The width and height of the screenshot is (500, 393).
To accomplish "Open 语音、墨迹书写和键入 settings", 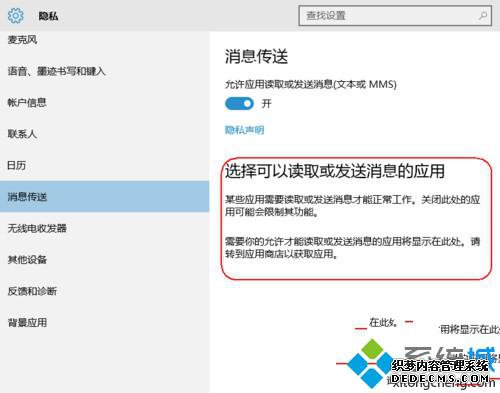I will [x=56, y=71].
